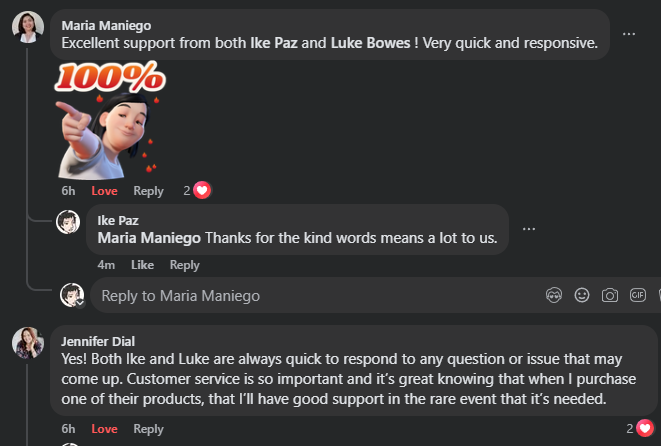This screenshot has width=661, height=446.
Task: Open the emoji picker in reply box
Action: click(x=582, y=295)
